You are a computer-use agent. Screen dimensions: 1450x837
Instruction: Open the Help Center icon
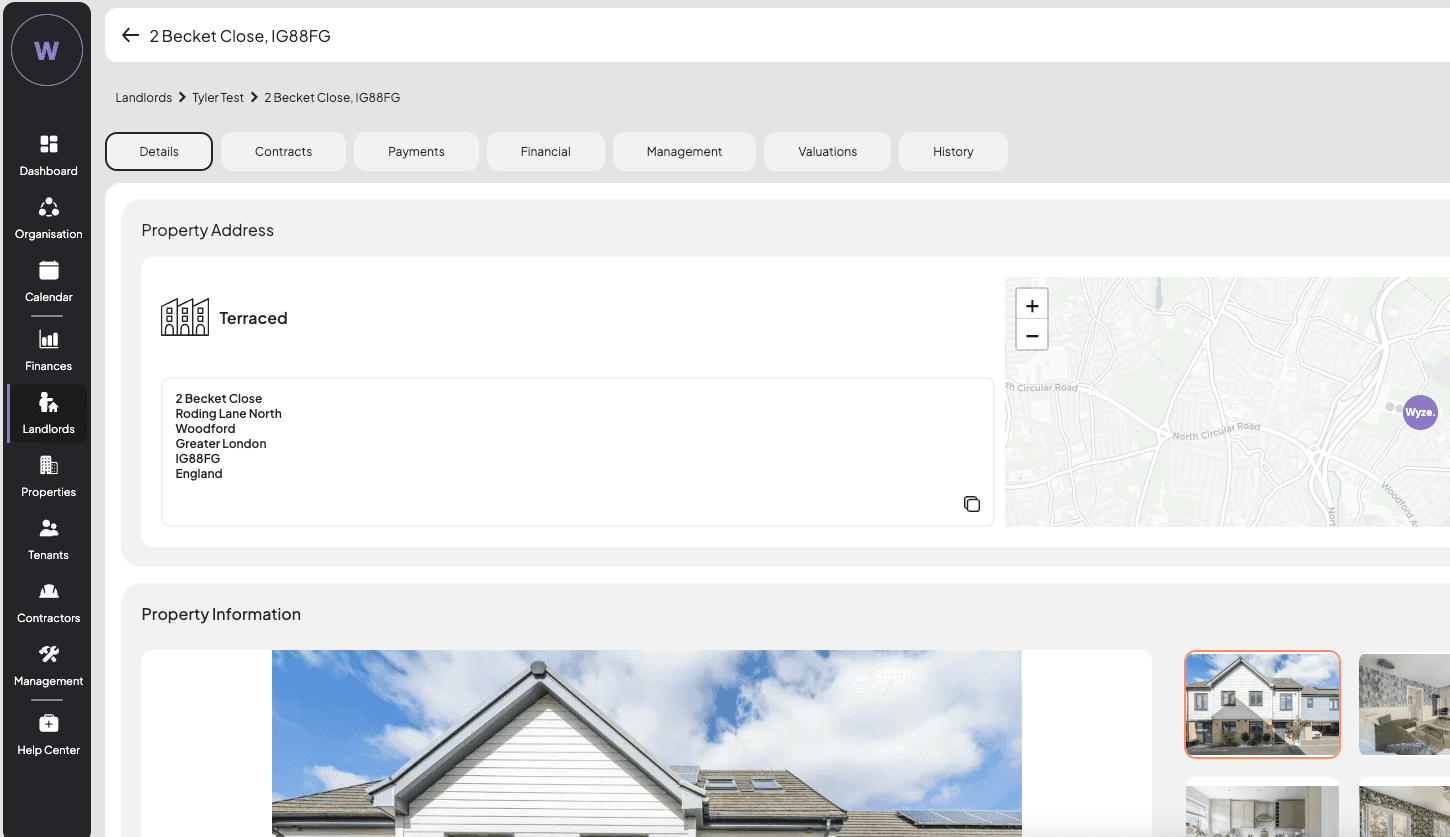(x=48, y=733)
